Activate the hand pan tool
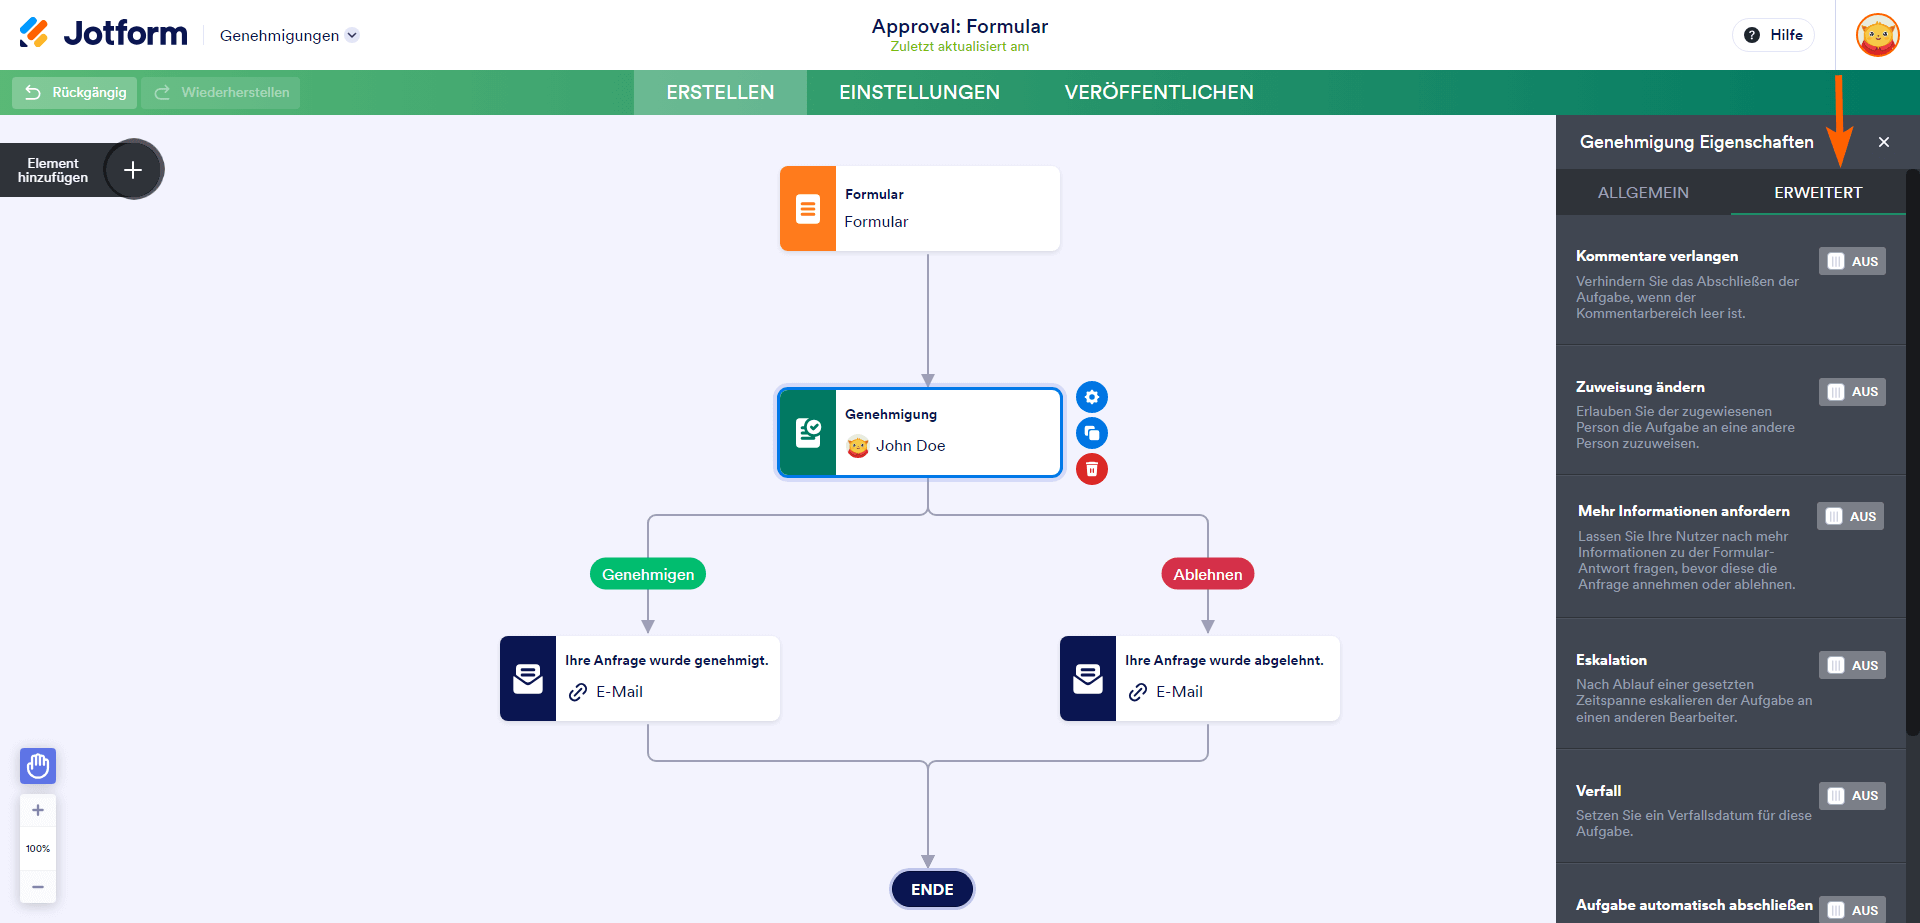Screen dimensions: 1920x923 click(x=38, y=766)
